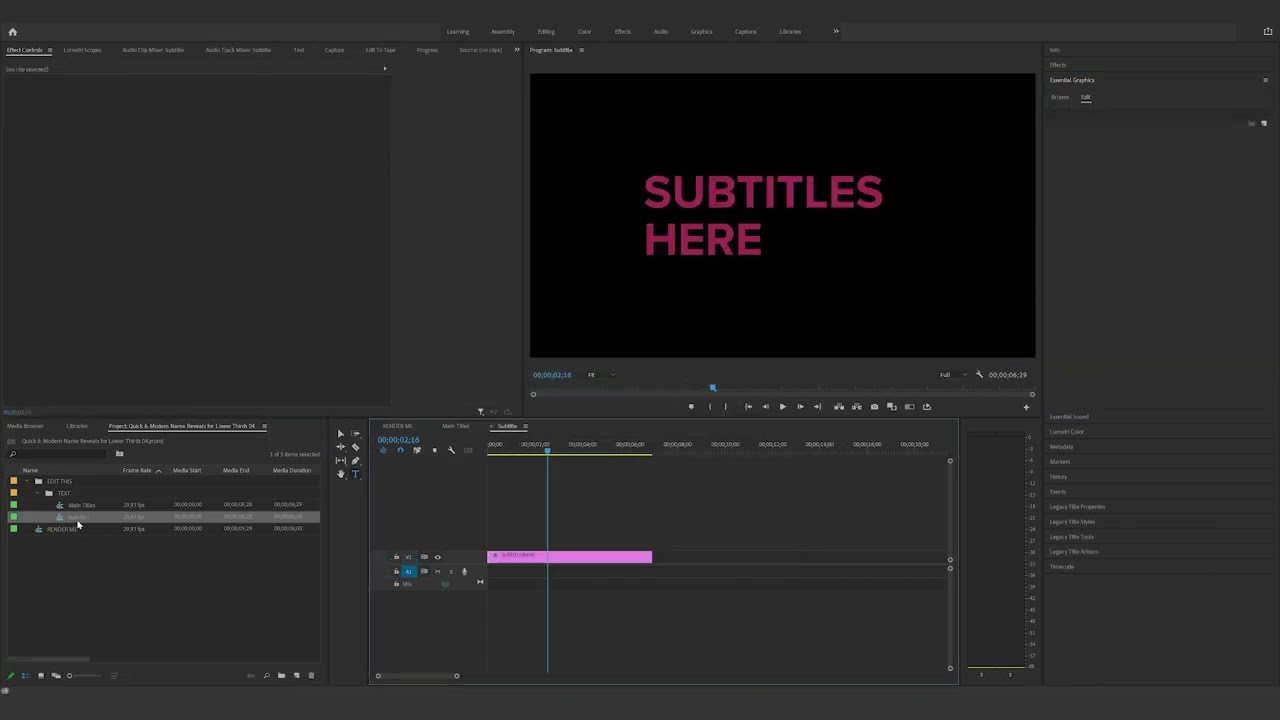The height and width of the screenshot is (720, 1280).
Task: Toggle V1 track output eye
Action: click(x=437, y=557)
